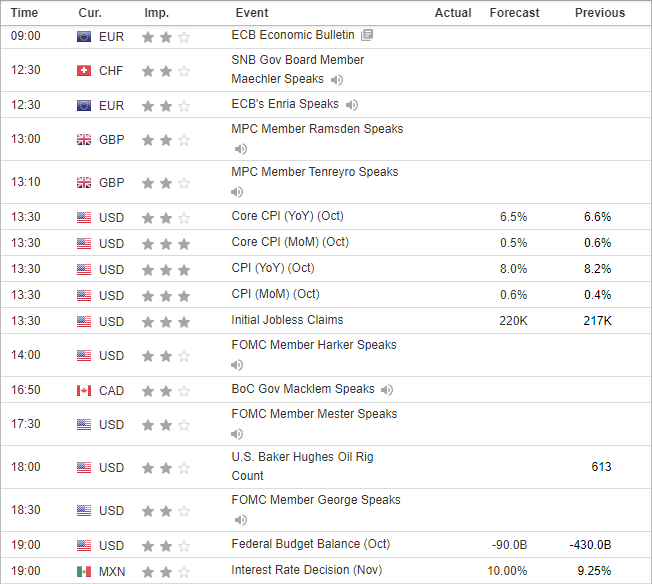Open ECB's Enria Speaks event
The width and height of the screenshot is (652, 584).
[285, 104]
